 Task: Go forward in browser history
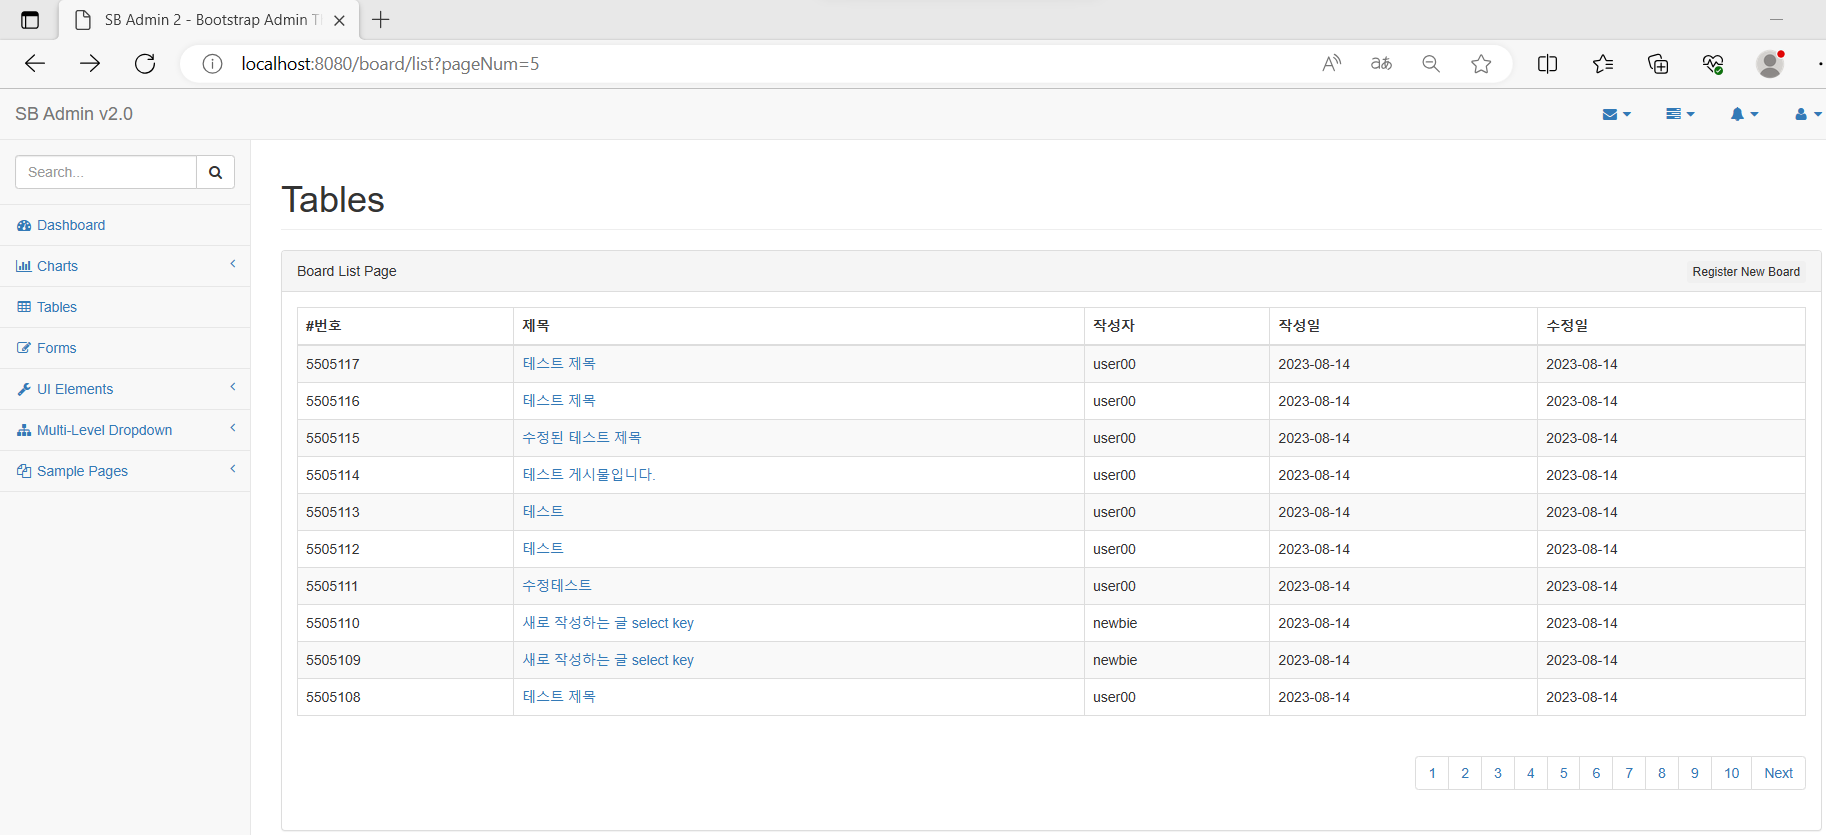(x=90, y=64)
